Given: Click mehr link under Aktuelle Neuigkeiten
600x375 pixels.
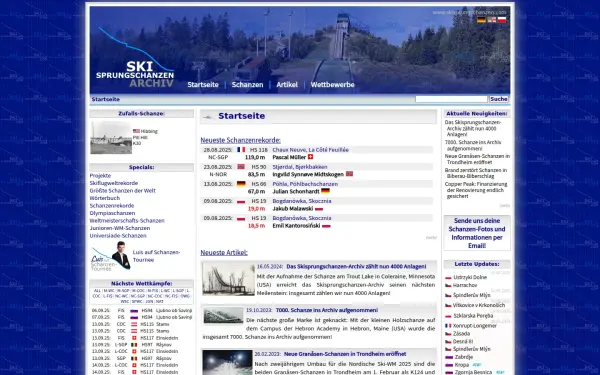Looking at the screenshot, I should coord(505,205).
